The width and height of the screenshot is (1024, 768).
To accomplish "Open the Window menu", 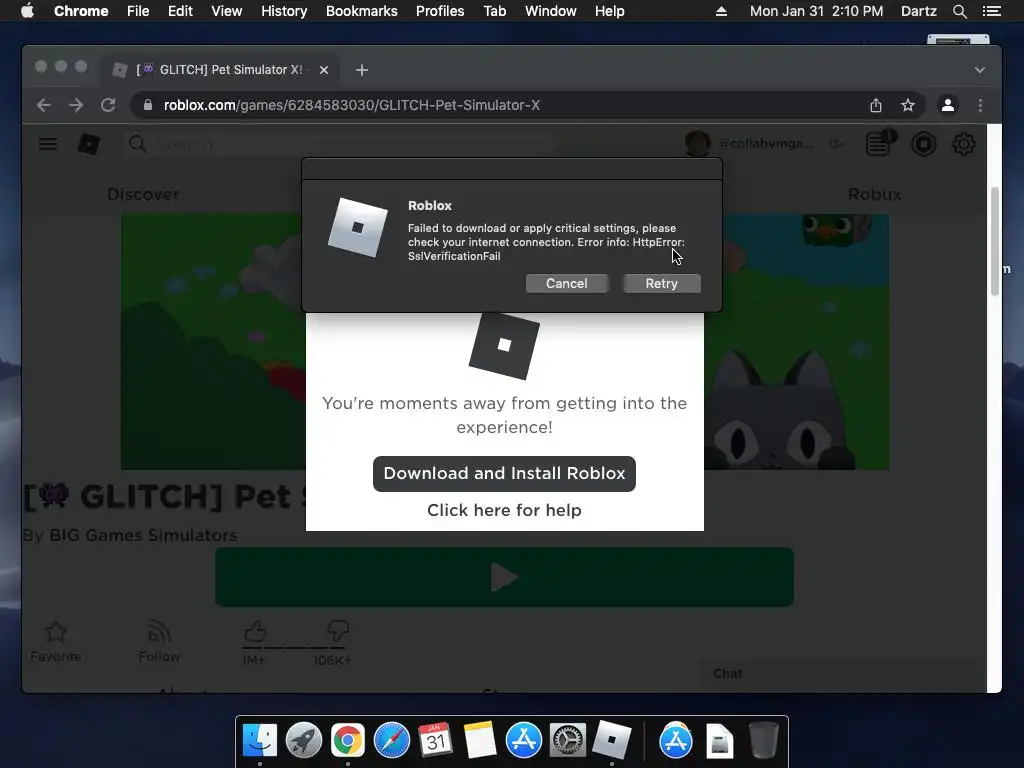I will [x=551, y=11].
